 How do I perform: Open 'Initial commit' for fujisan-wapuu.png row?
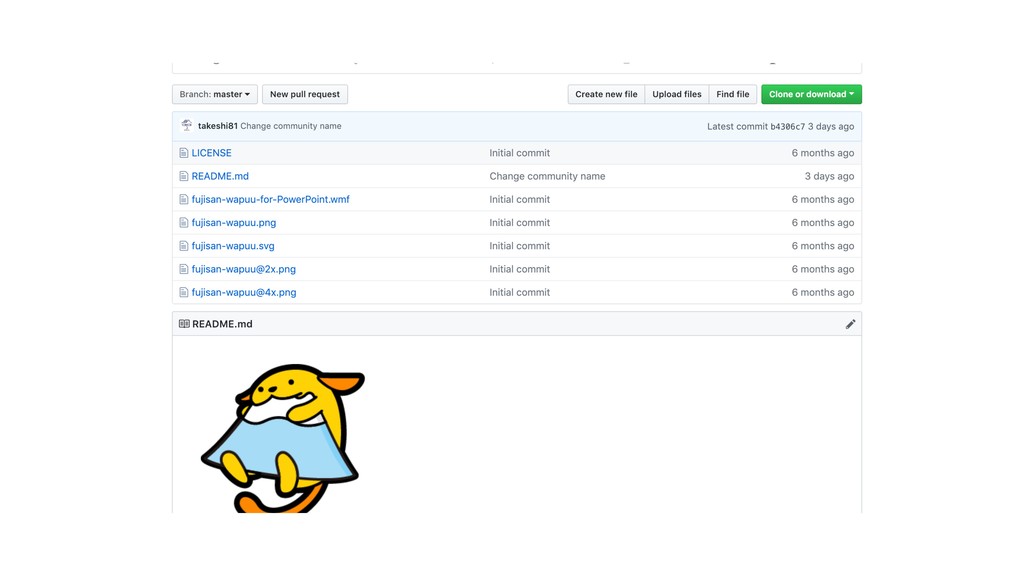pyautogui.click(x=520, y=223)
